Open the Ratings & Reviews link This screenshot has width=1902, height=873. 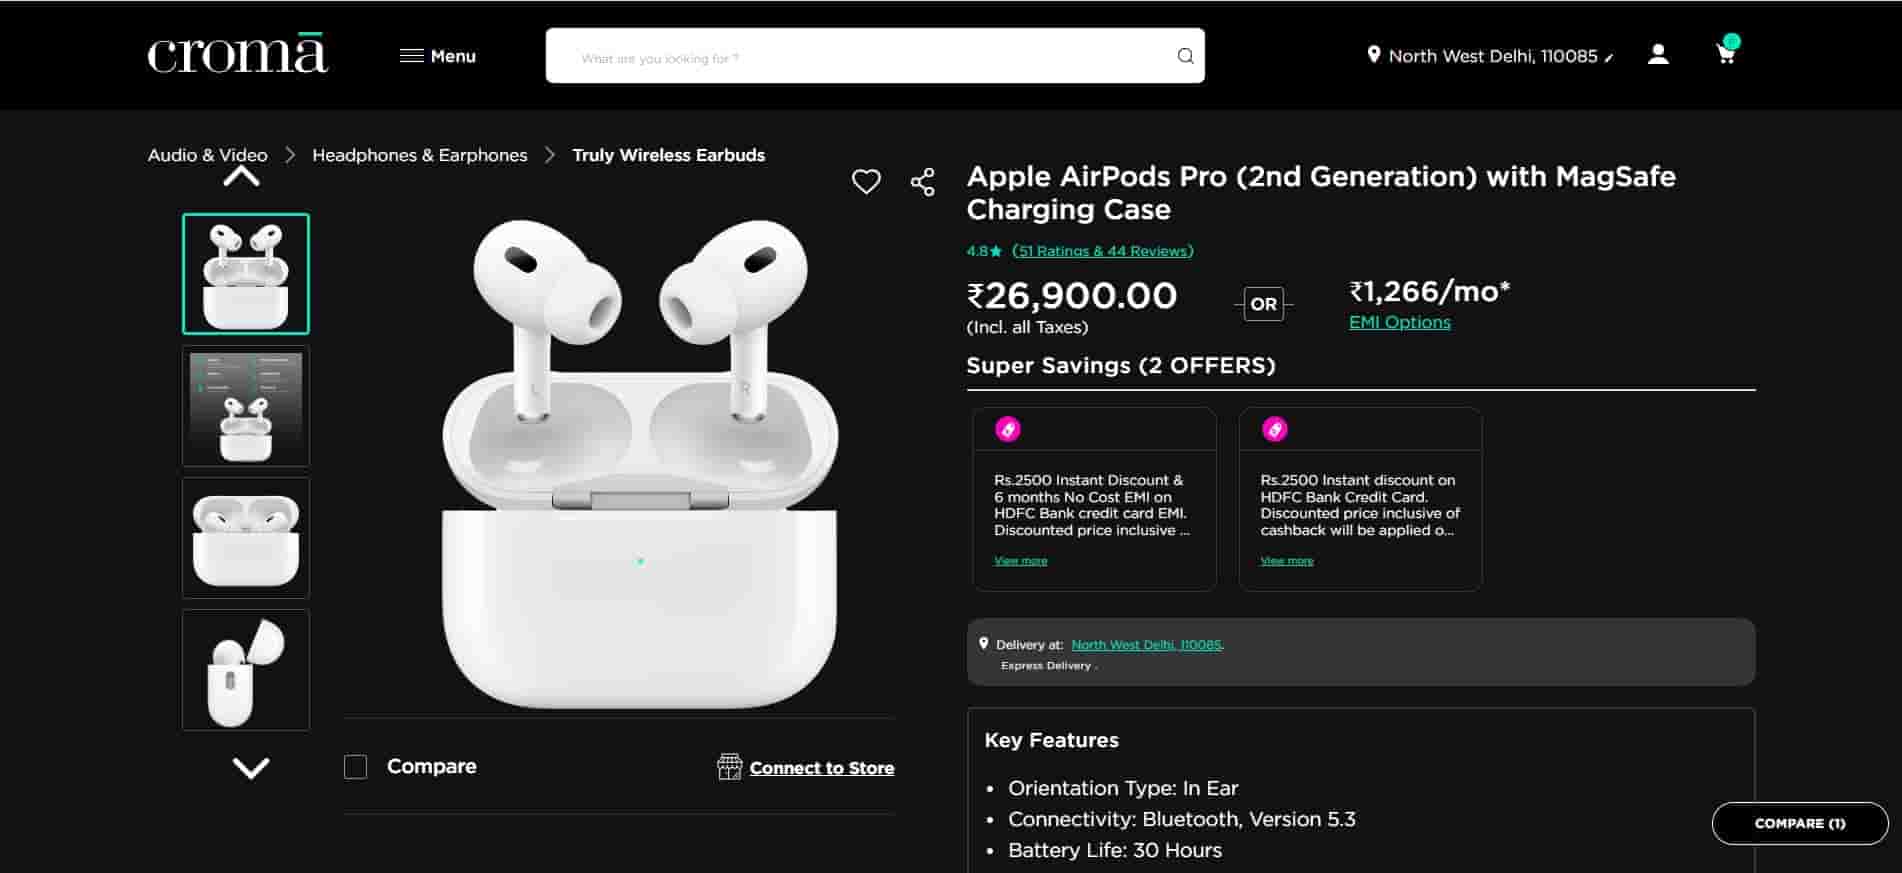point(1102,251)
